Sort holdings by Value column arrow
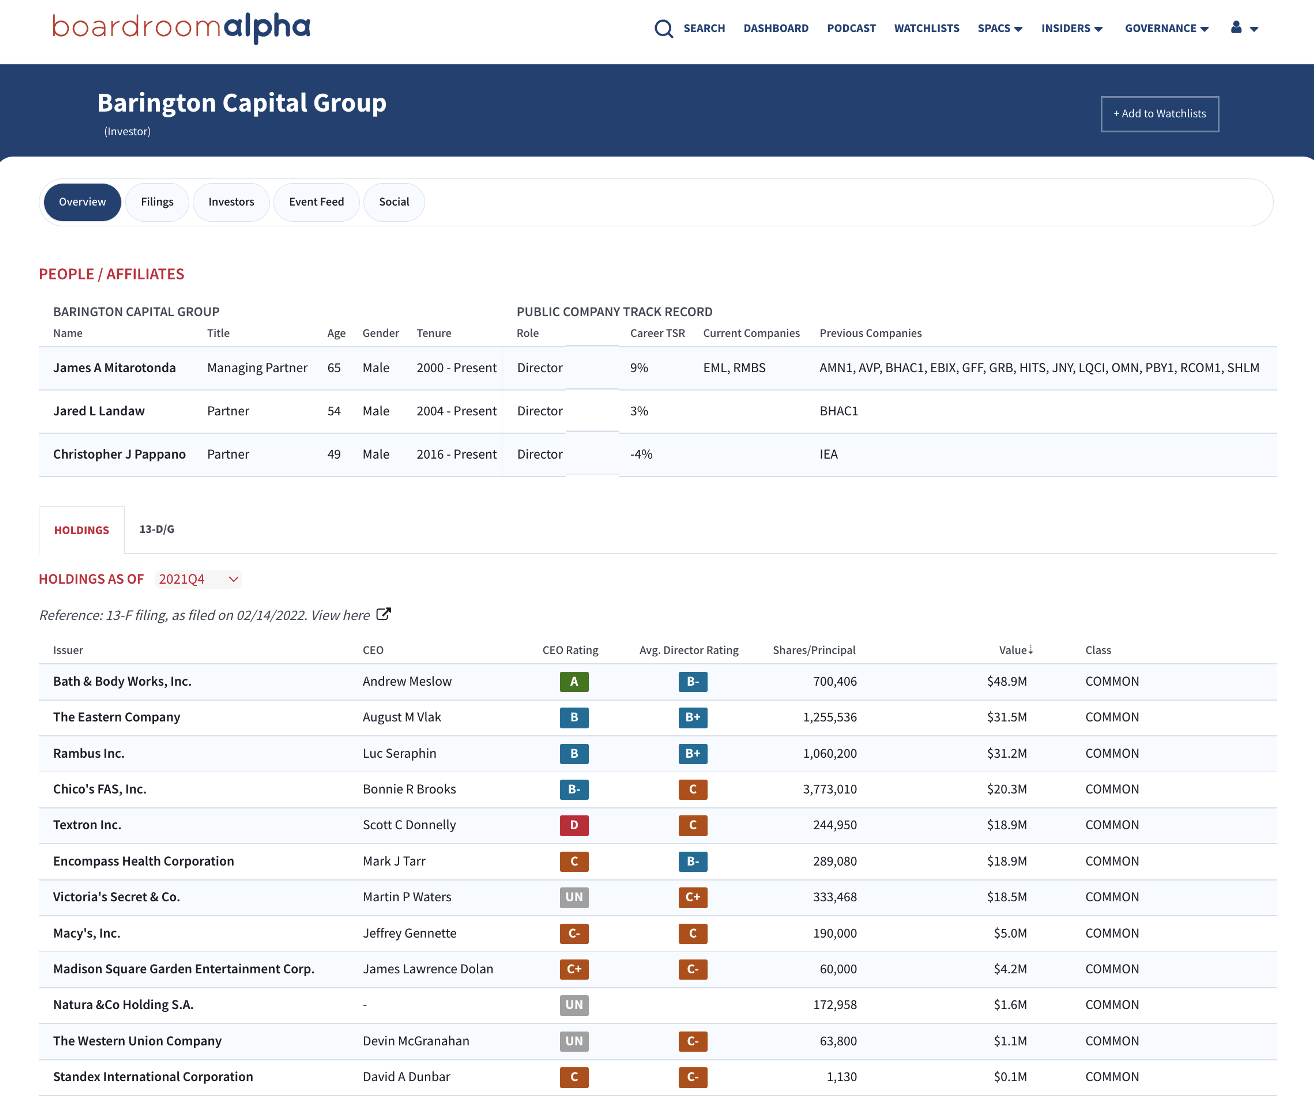The image size is (1314, 1114). pyautogui.click(x=1030, y=650)
